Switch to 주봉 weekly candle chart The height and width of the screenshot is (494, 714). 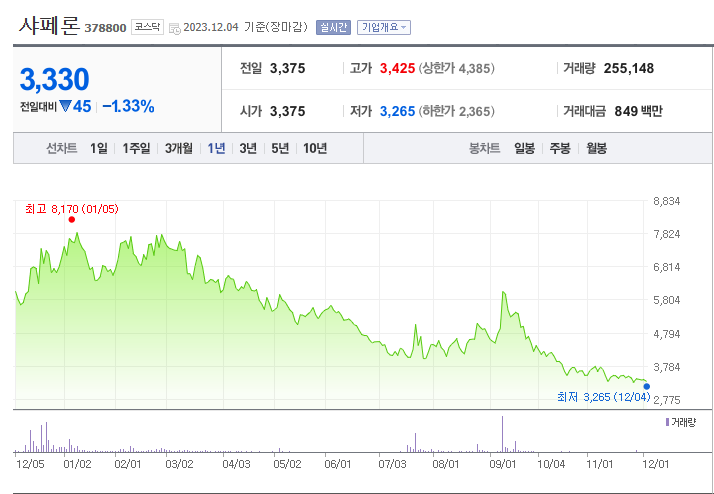[x=560, y=148]
